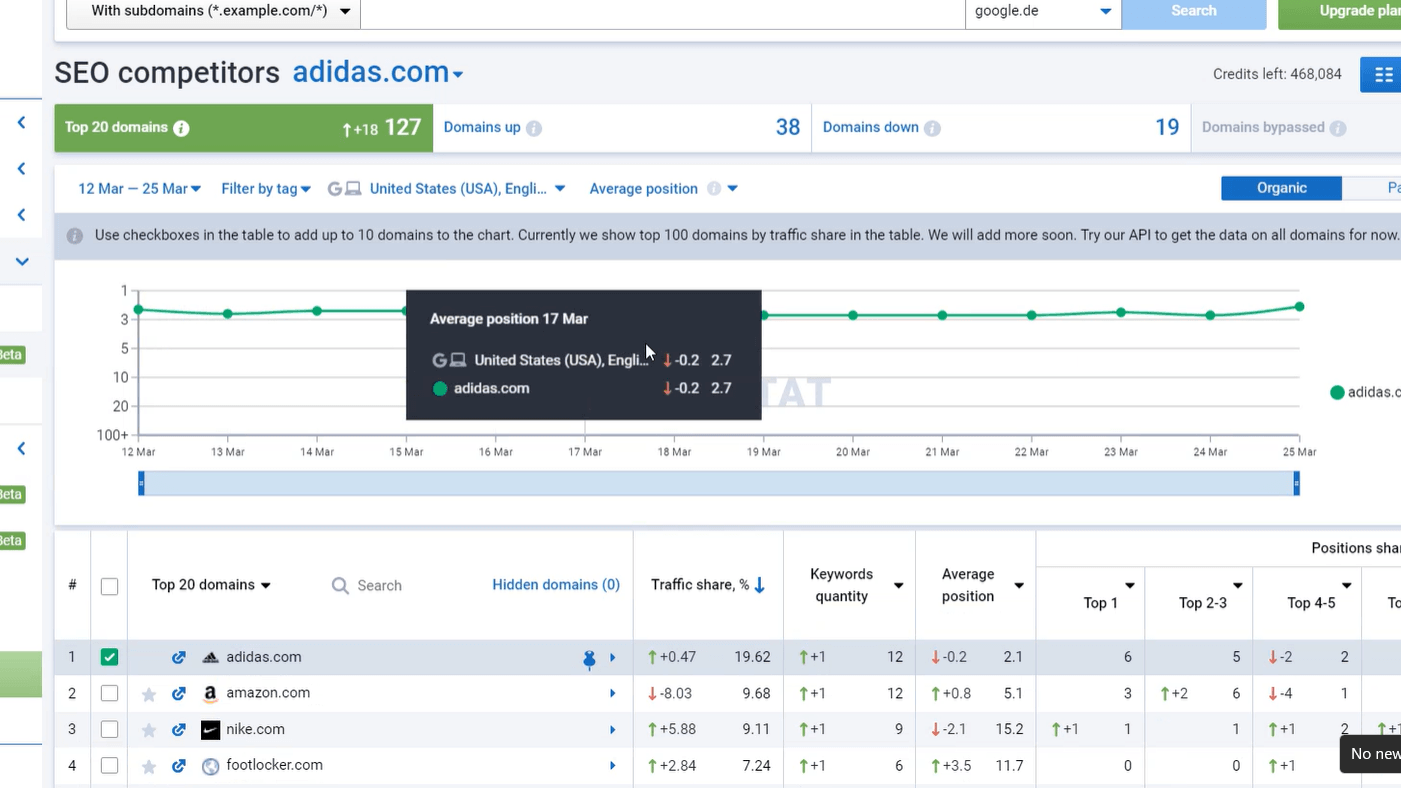The width and height of the screenshot is (1401, 788).
Task: Click 25 Mar data point on chart
Action: (1300, 307)
